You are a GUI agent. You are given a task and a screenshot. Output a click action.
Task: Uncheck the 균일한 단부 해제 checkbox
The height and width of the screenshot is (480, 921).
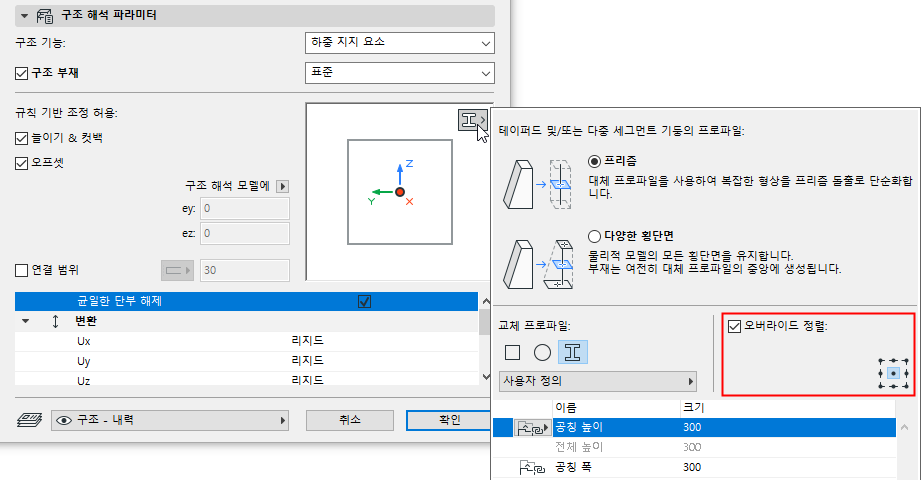pos(364,301)
